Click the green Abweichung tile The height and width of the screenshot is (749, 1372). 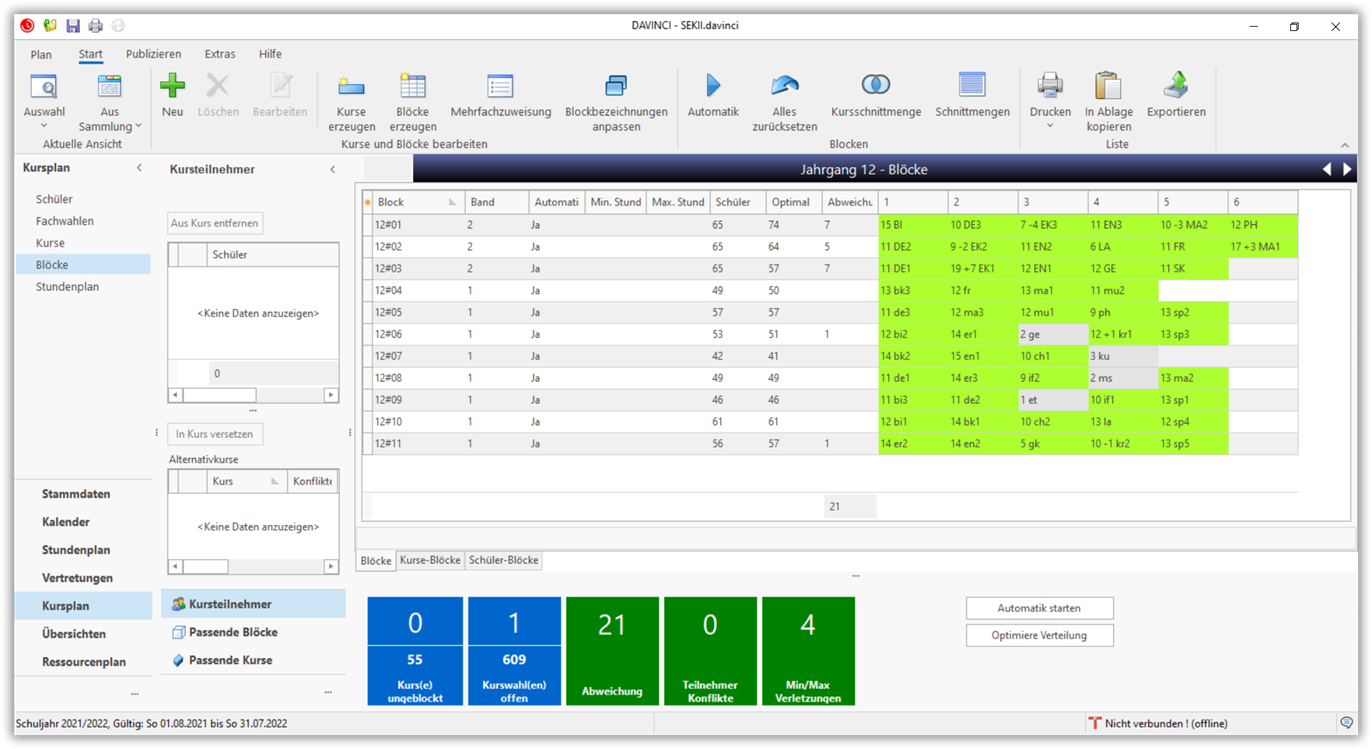[612, 651]
